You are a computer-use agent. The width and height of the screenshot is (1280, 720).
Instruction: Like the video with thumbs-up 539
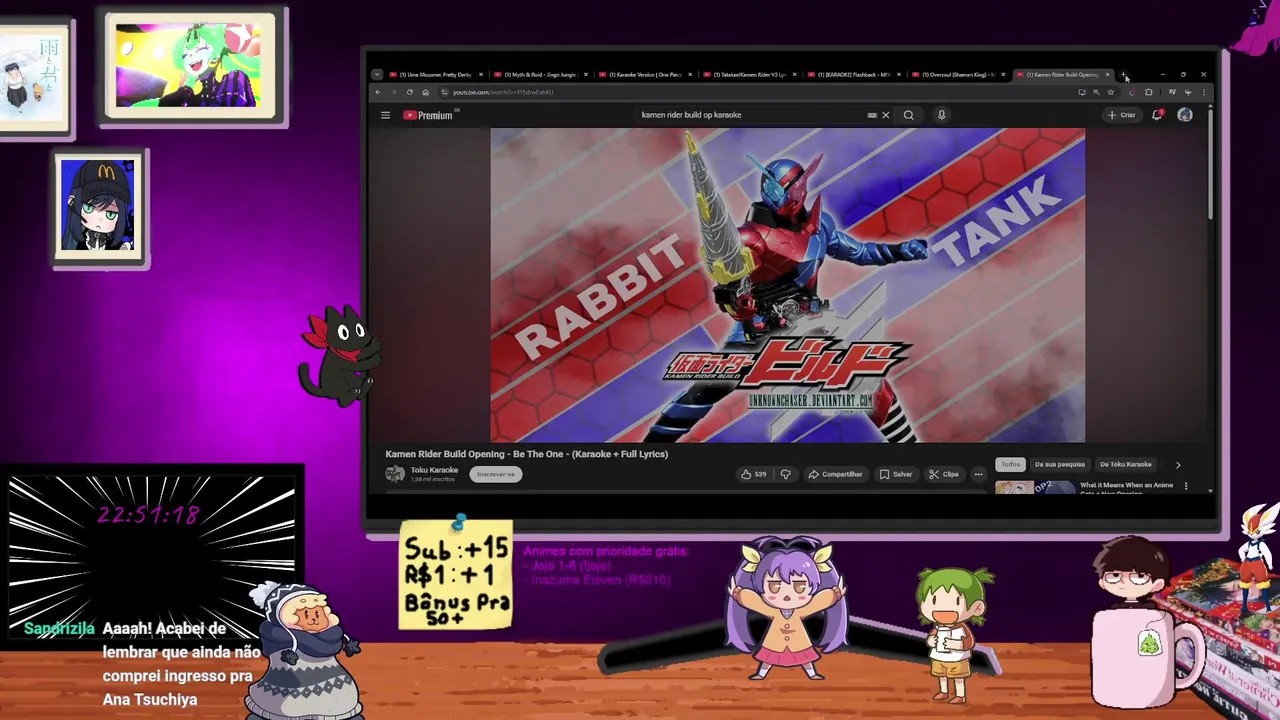pos(754,474)
